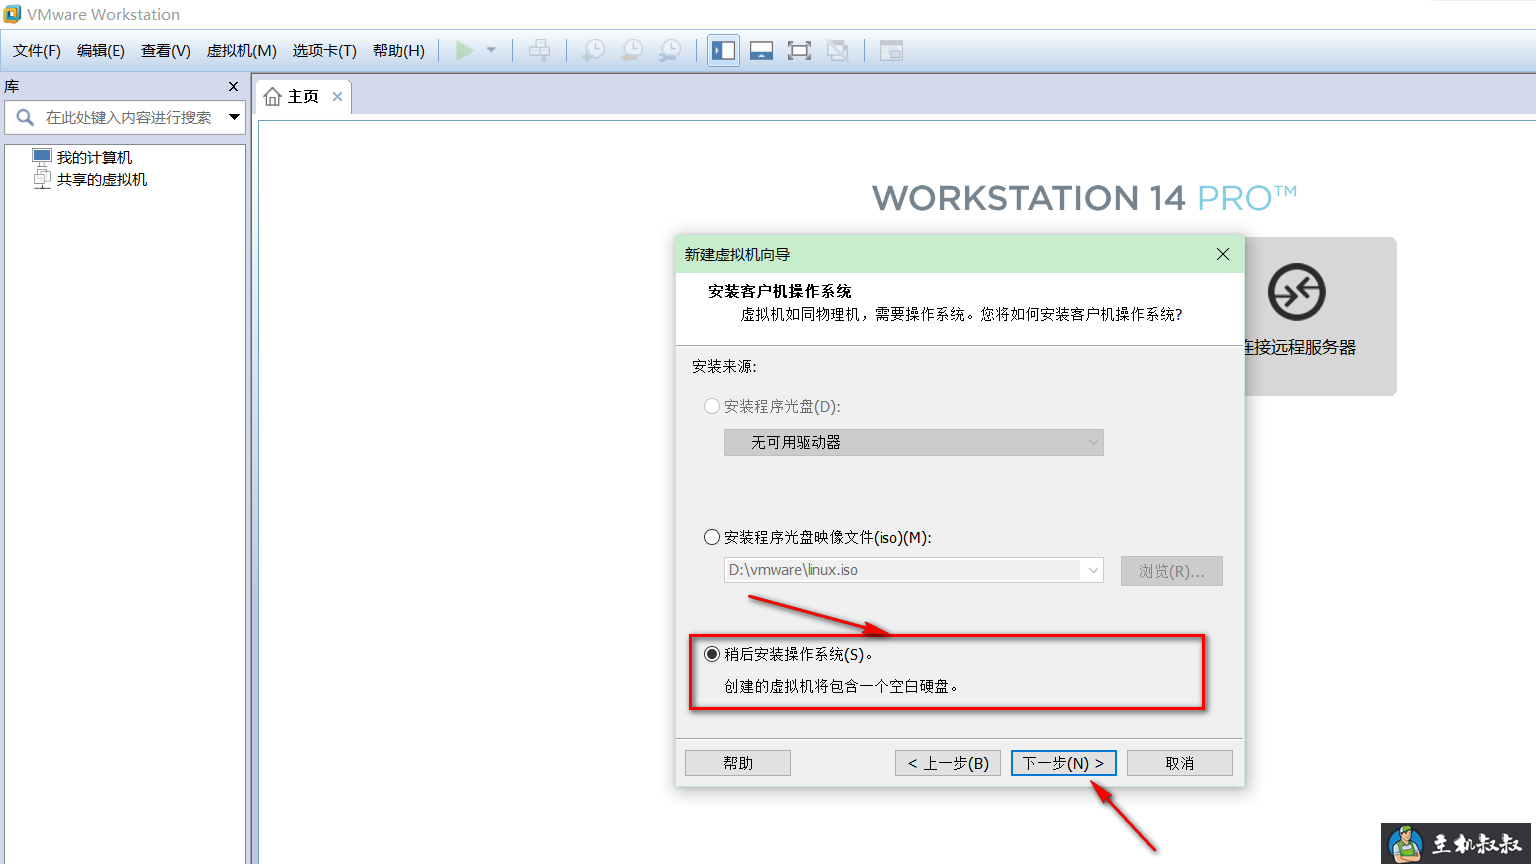Click the revert to snapshot icon
Image resolution: width=1536 pixels, height=864 pixels.
click(632, 50)
